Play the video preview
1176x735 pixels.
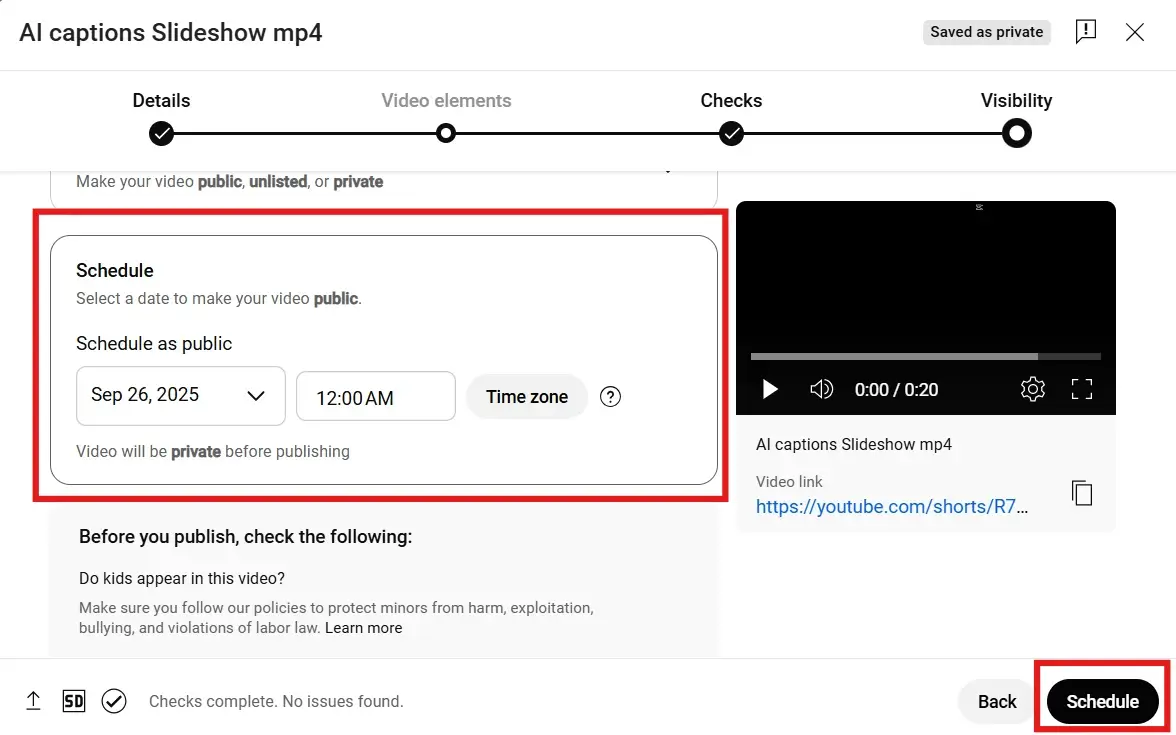click(x=770, y=389)
